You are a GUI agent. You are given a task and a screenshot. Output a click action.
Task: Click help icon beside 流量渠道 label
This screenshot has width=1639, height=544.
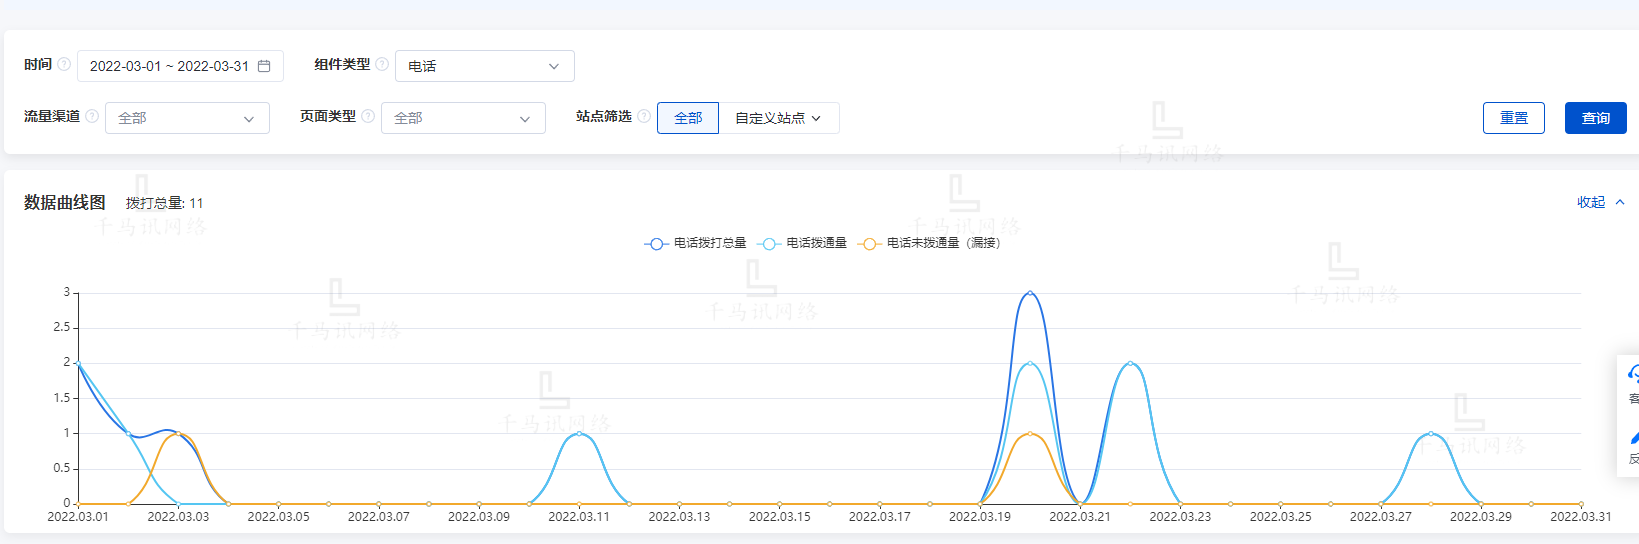point(92,116)
